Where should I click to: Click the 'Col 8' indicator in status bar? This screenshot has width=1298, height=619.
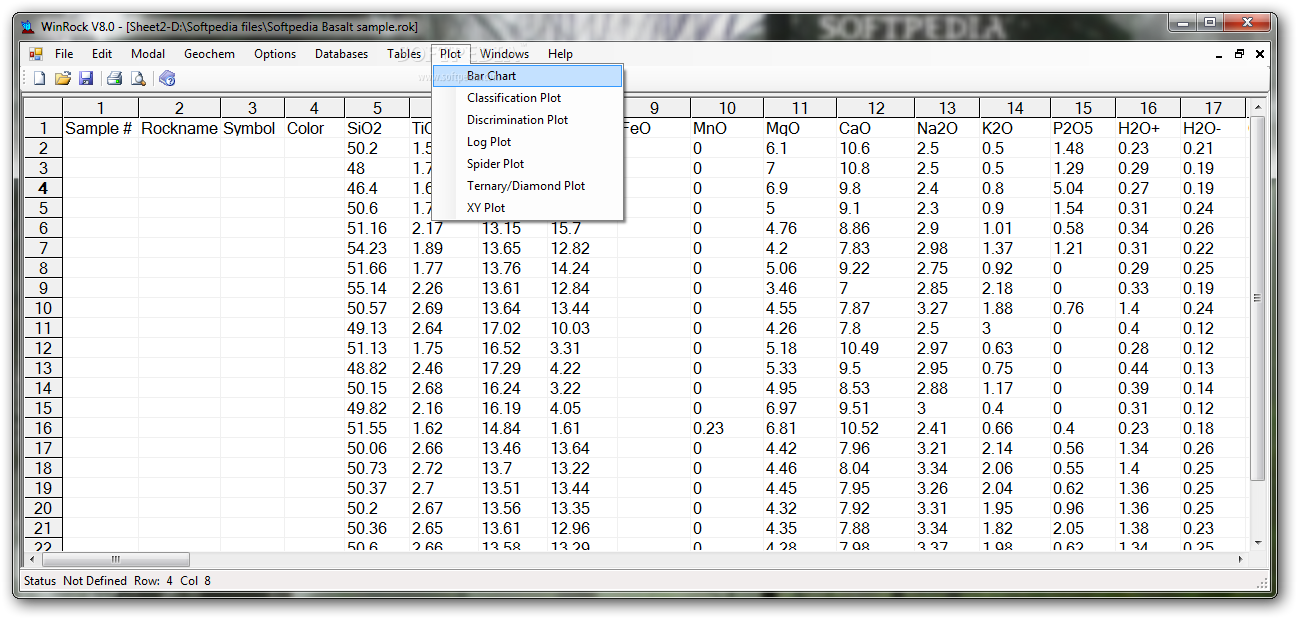coord(196,581)
